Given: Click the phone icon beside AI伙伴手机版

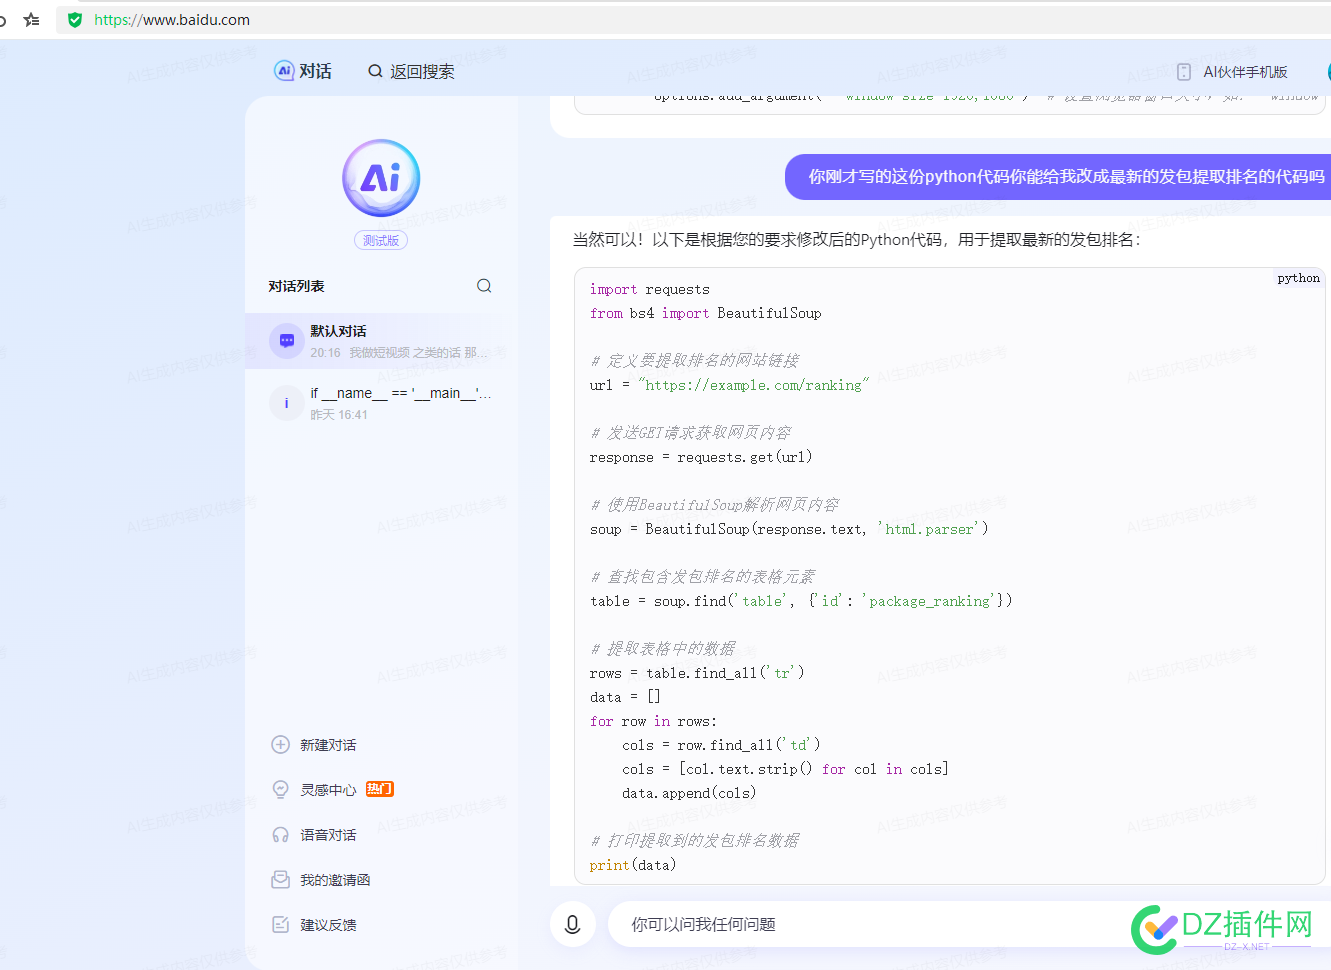Looking at the screenshot, I should pos(1184,72).
